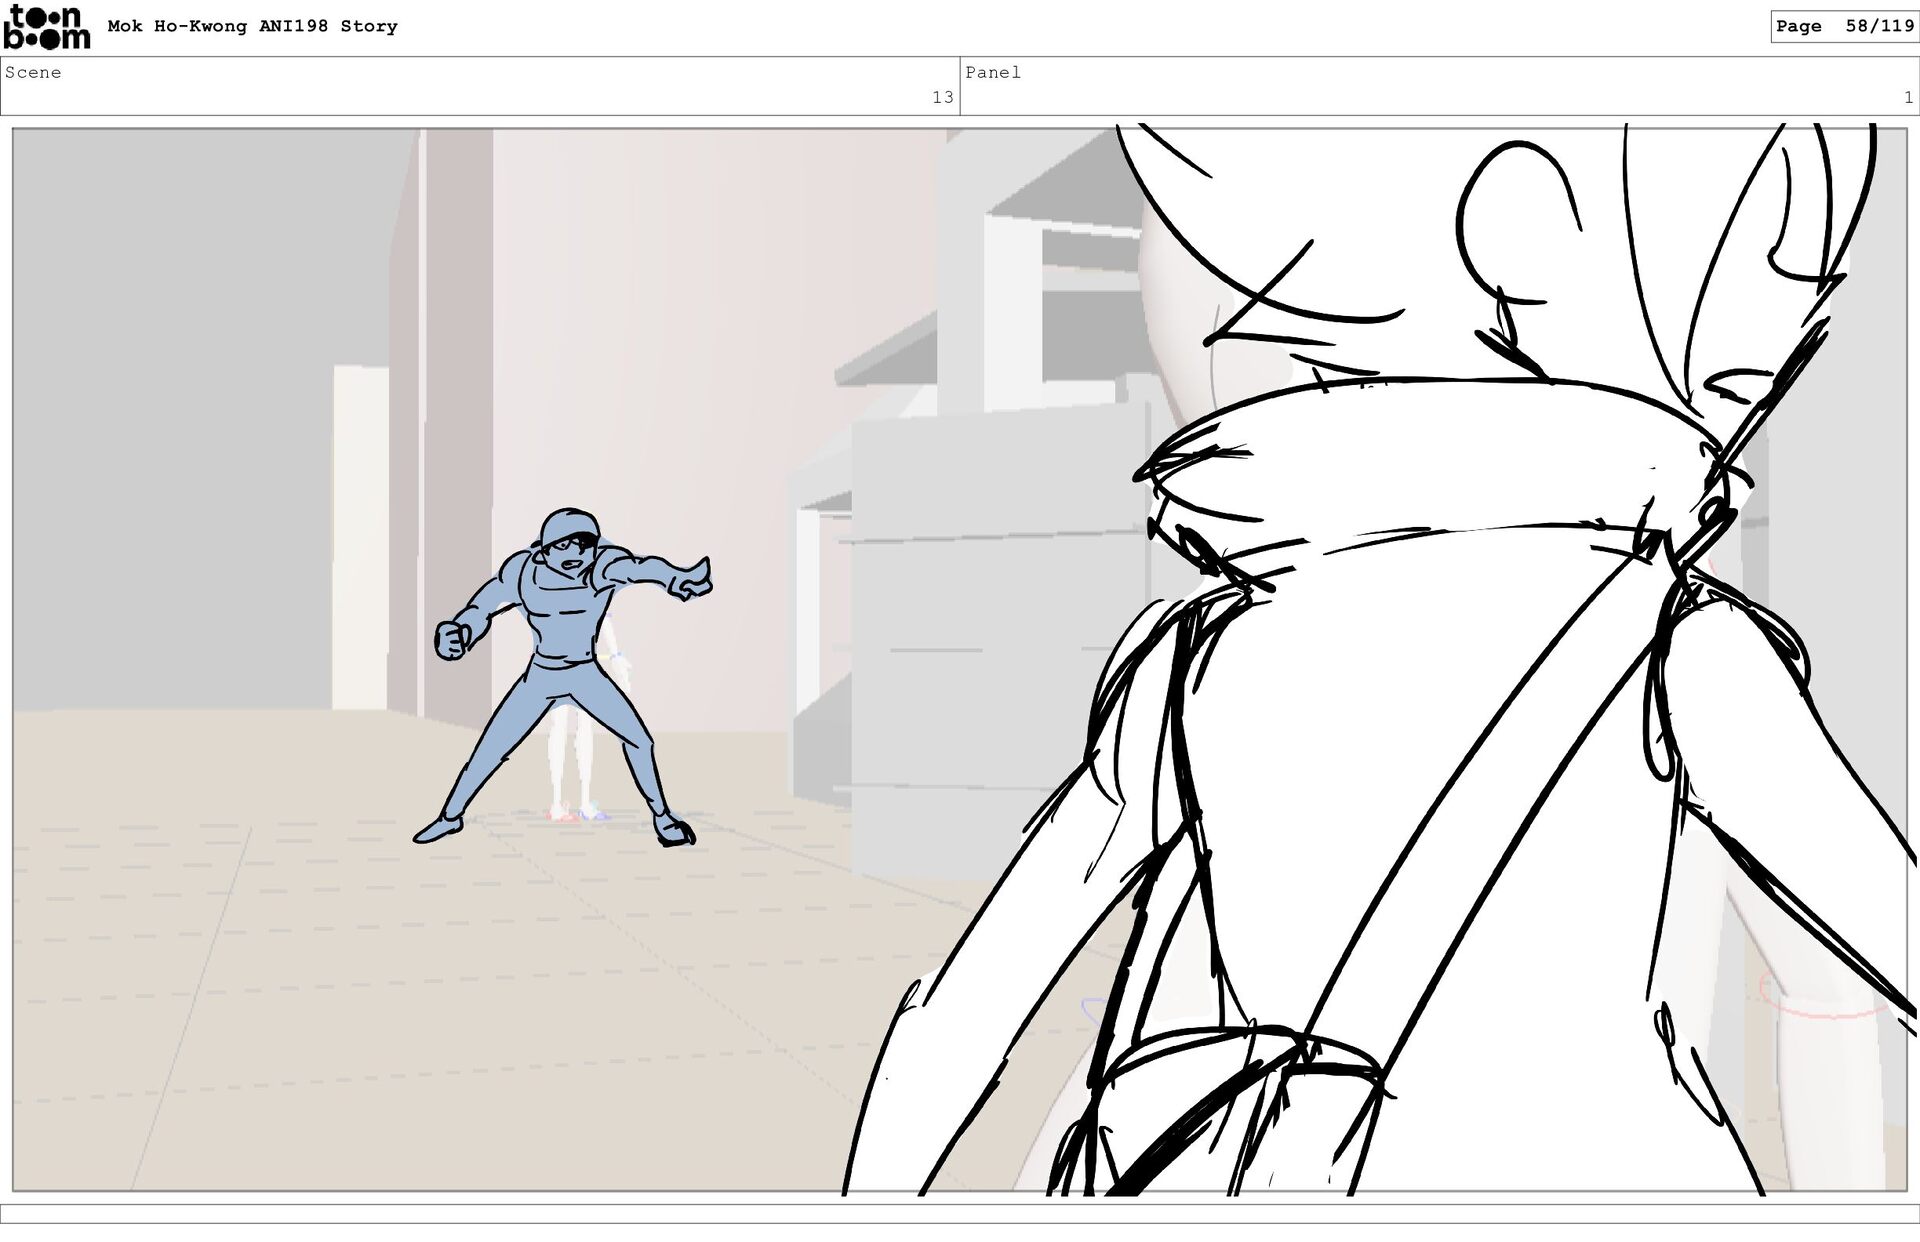Click the Panel label header
Viewport: 1920px width, 1242px height.
point(993,73)
